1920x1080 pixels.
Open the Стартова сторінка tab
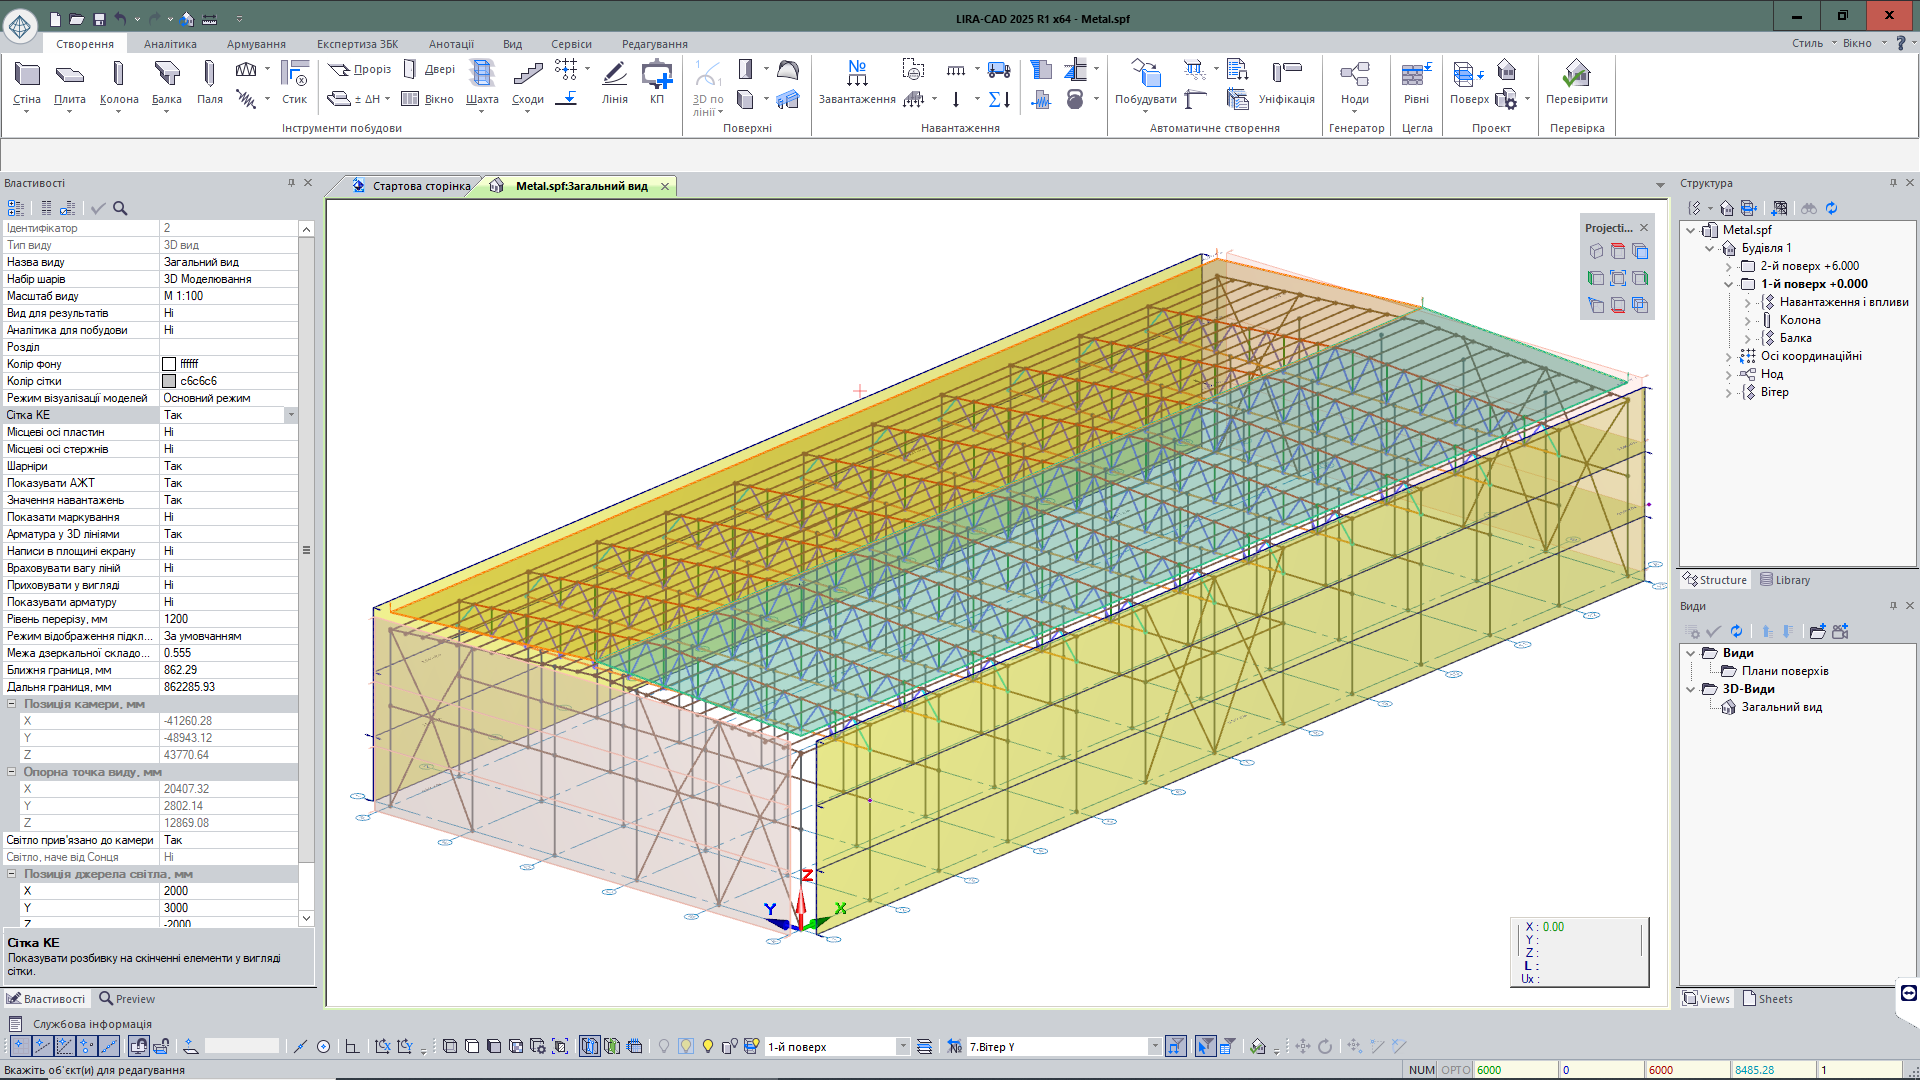(x=420, y=186)
